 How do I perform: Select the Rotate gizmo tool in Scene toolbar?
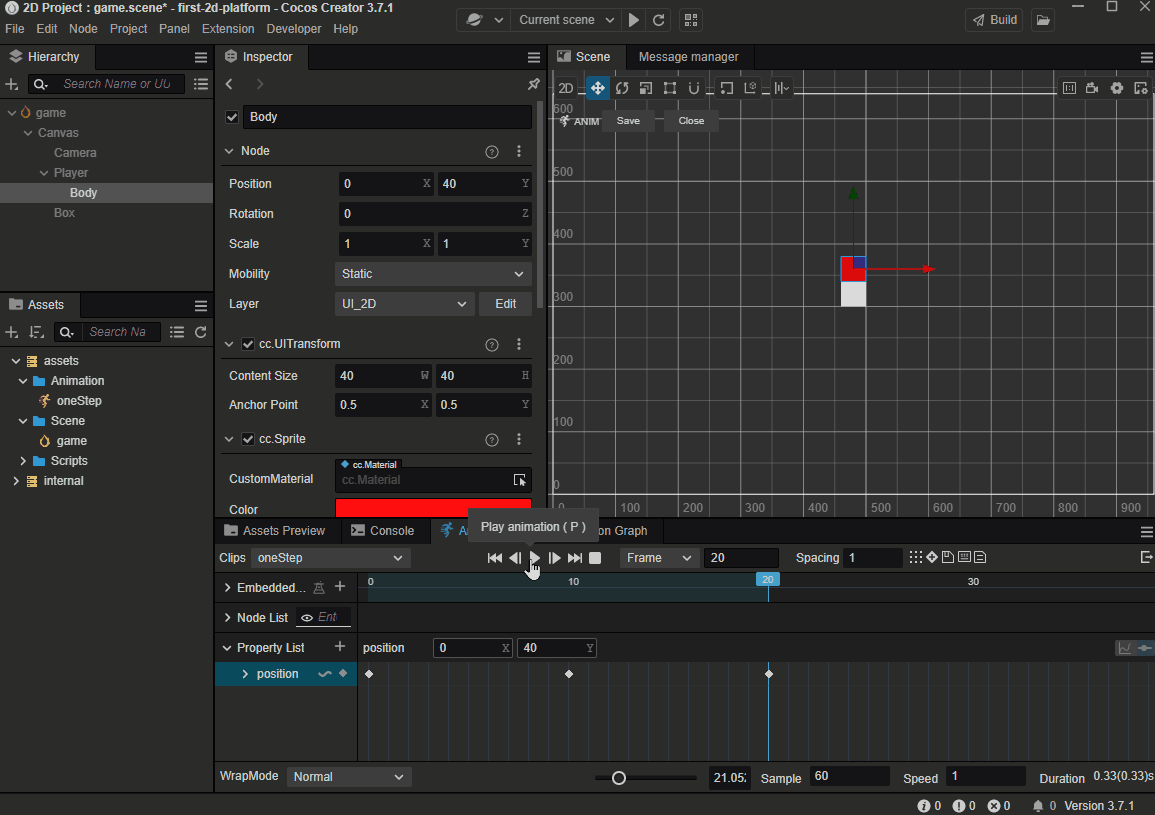coord(622,88)
